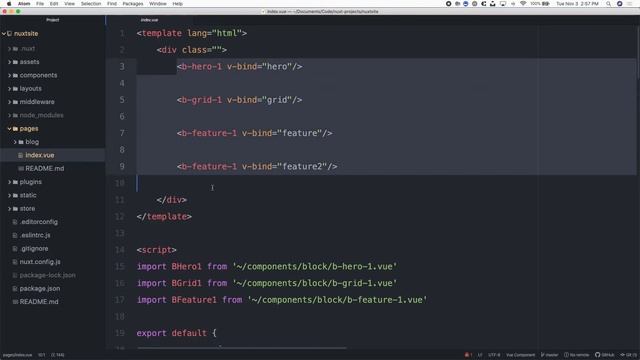Screen dimensions: 640x360
Task: Open the Find menu
Action: [112, 4]
